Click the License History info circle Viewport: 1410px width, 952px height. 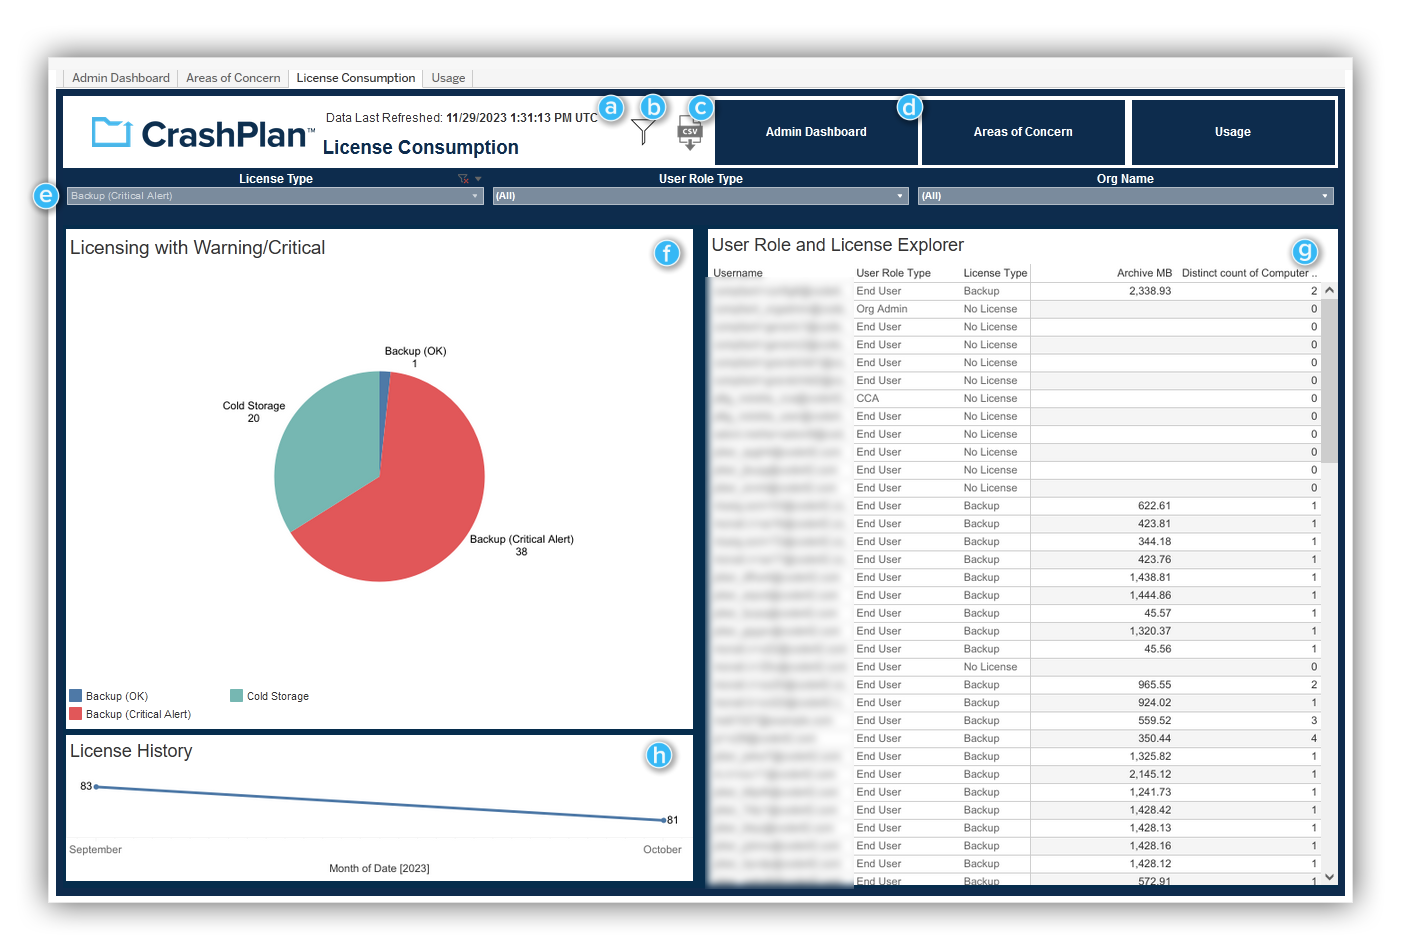659,756
